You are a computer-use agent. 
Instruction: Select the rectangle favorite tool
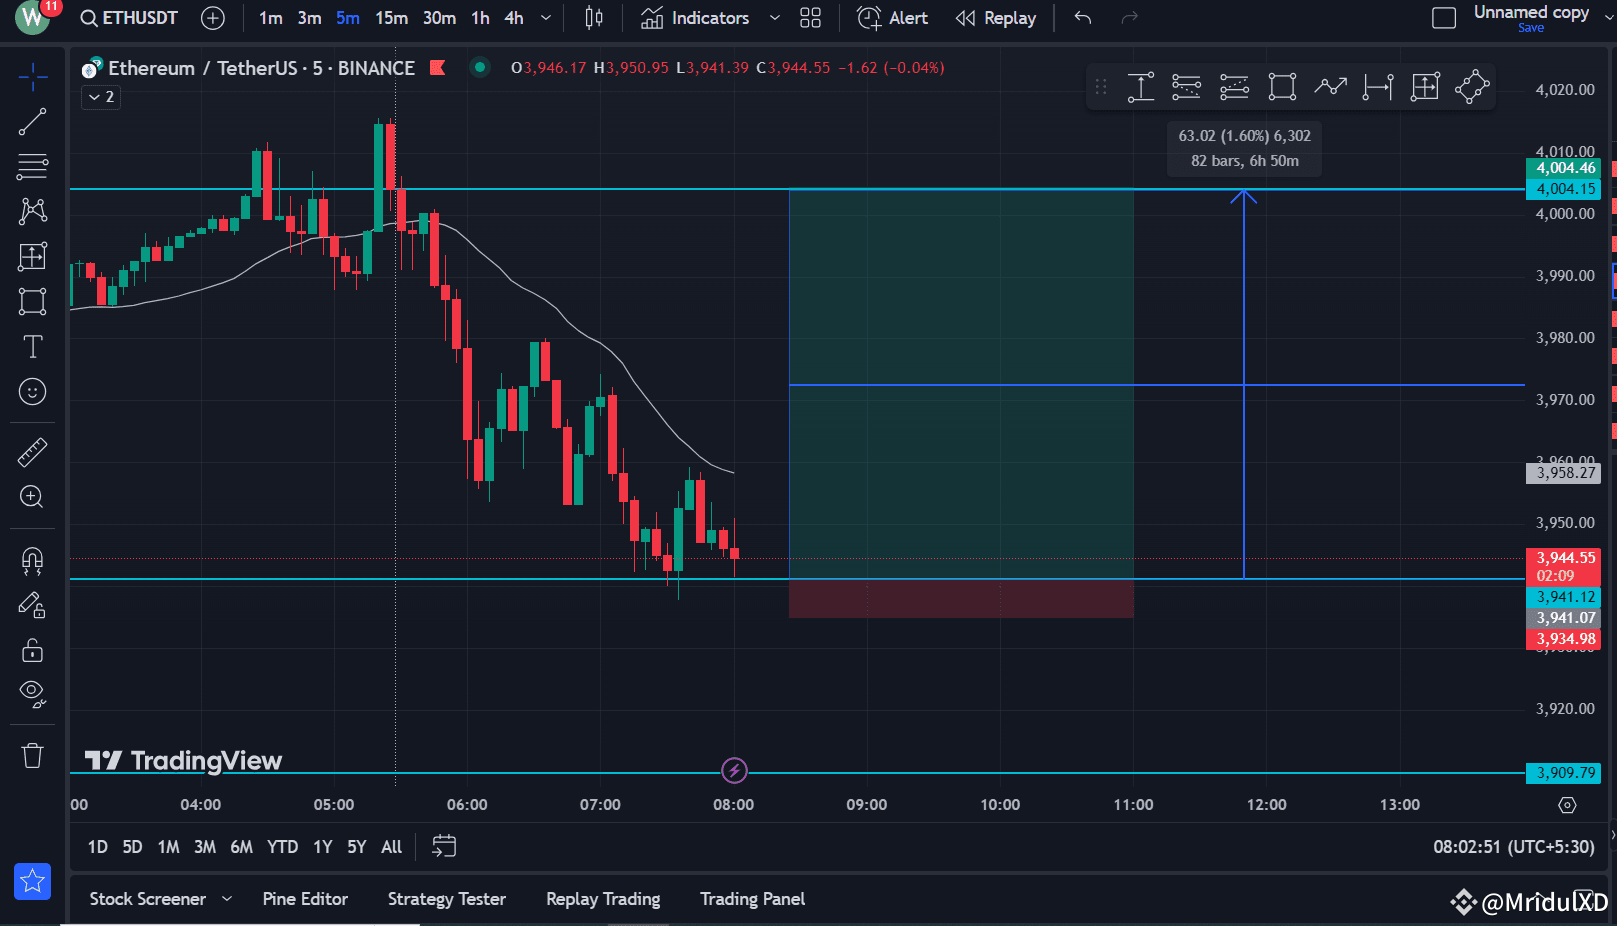click(x=1282, y=87)
